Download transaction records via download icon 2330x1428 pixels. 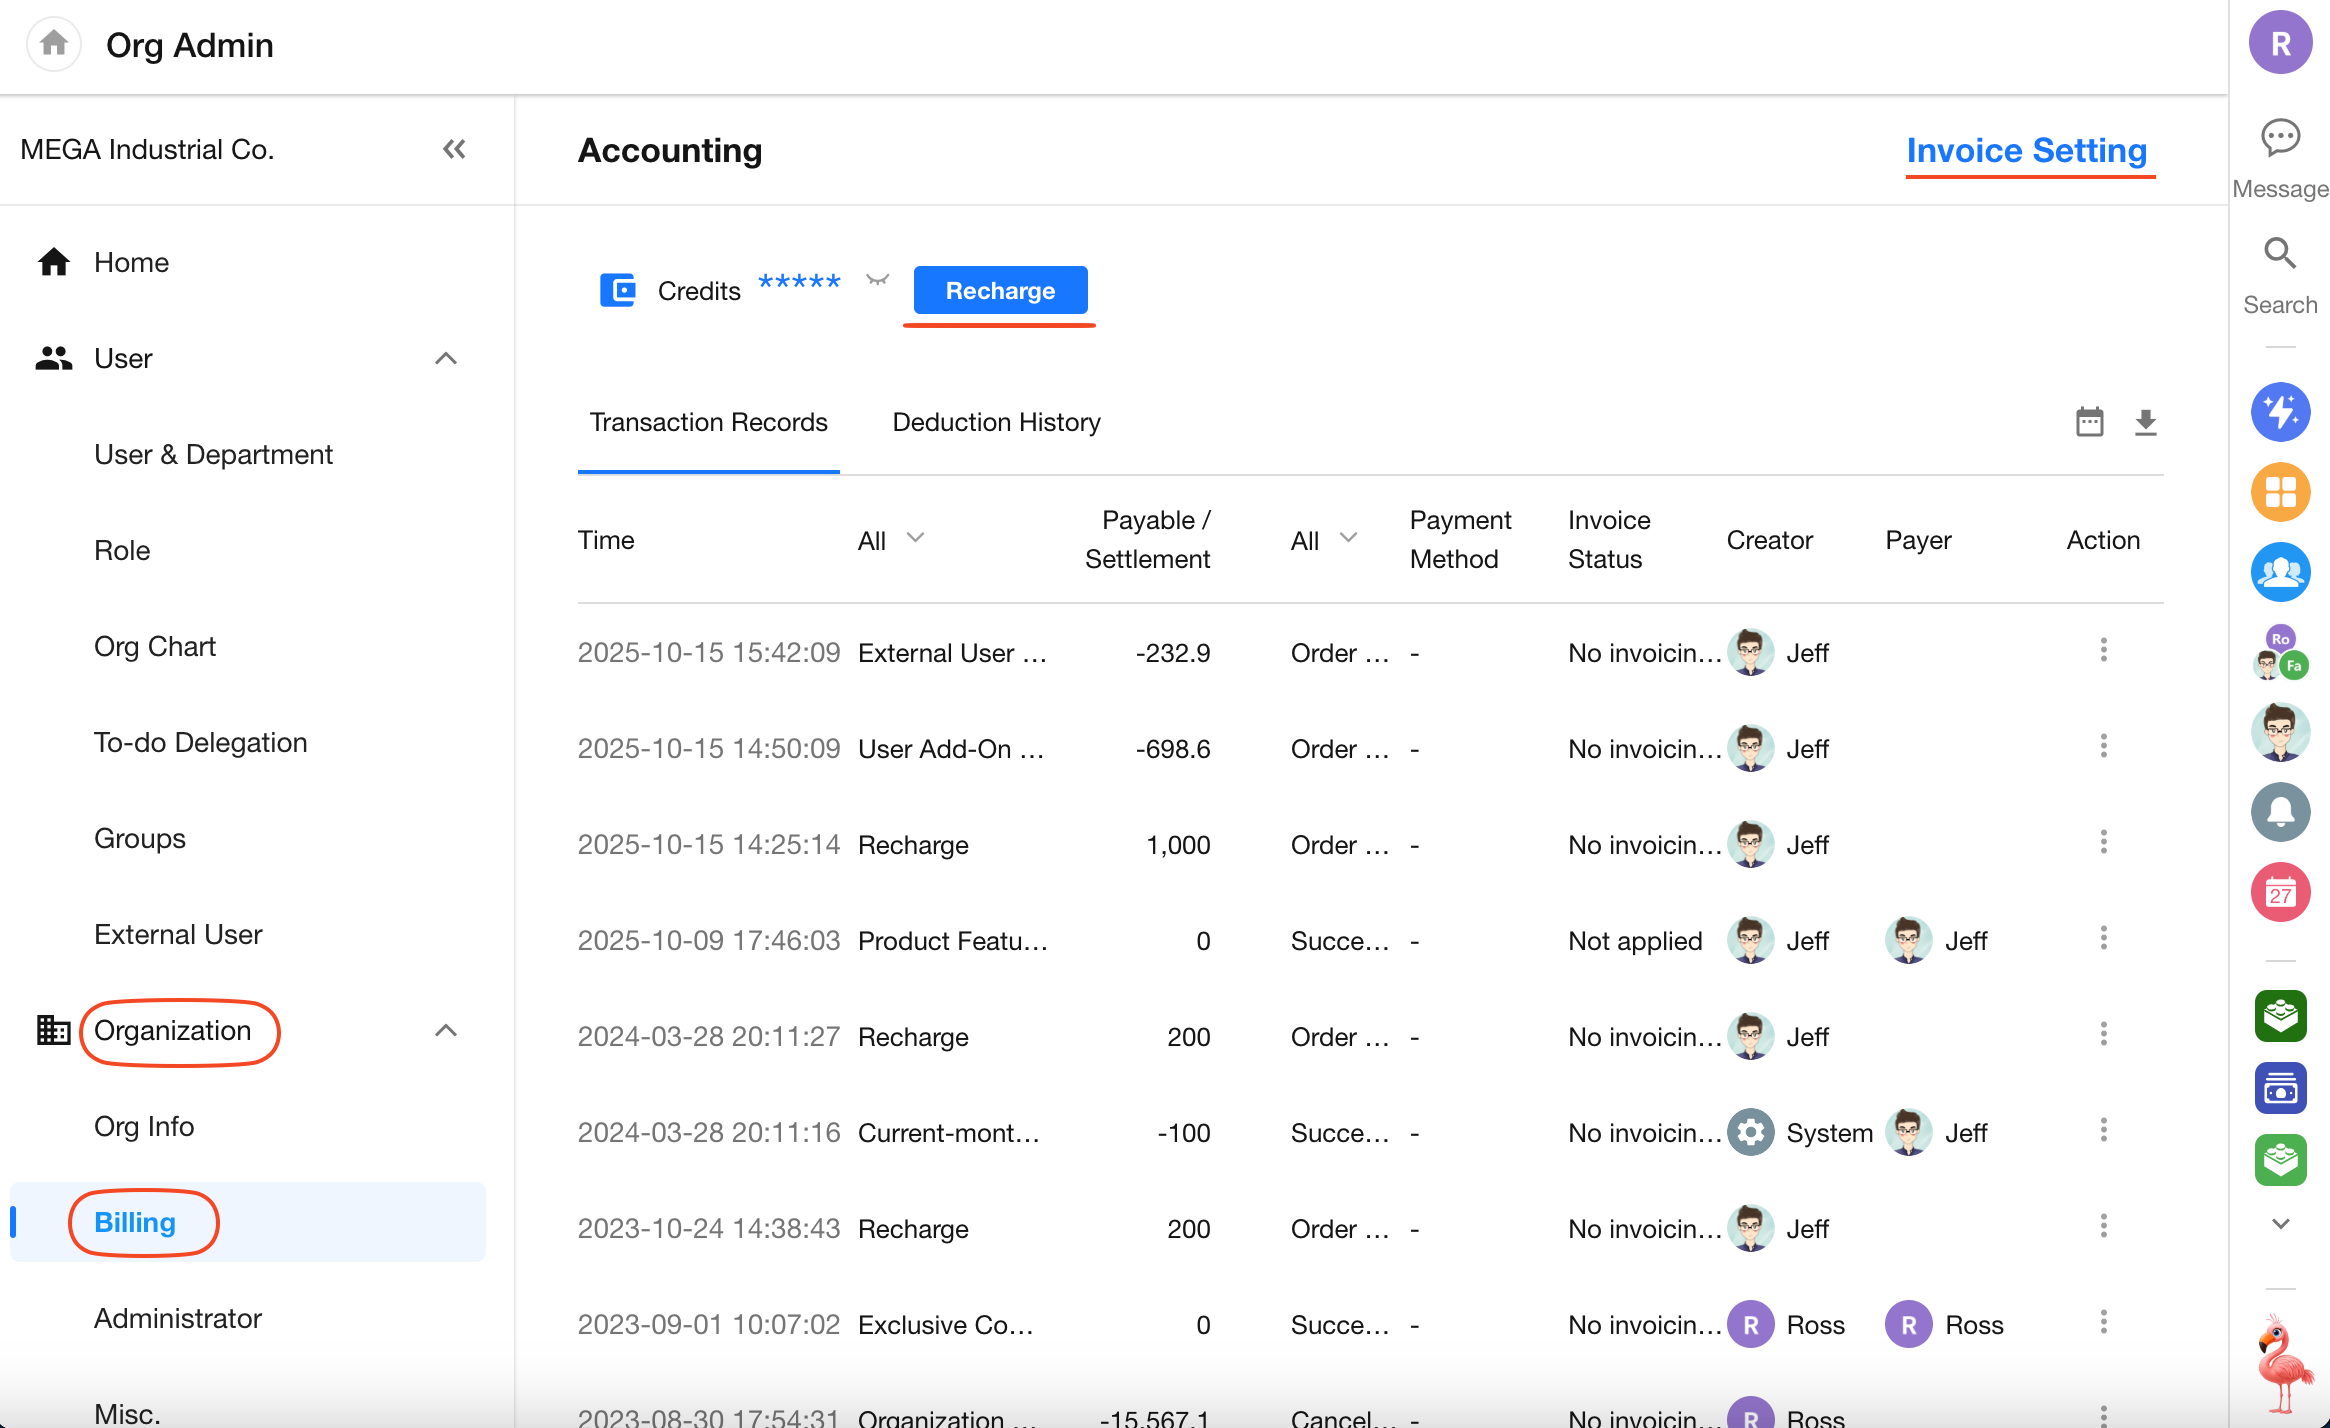click(2145, 422)
